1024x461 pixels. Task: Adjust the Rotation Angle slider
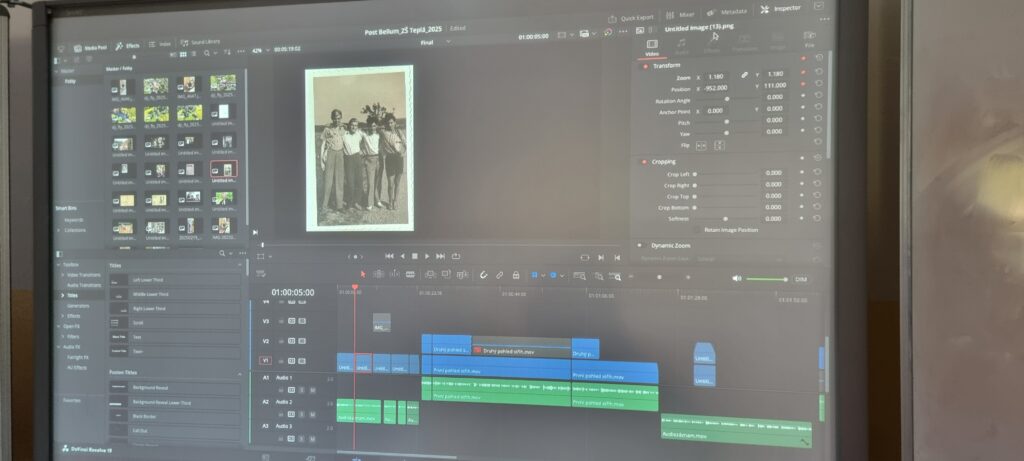point(727,99)
